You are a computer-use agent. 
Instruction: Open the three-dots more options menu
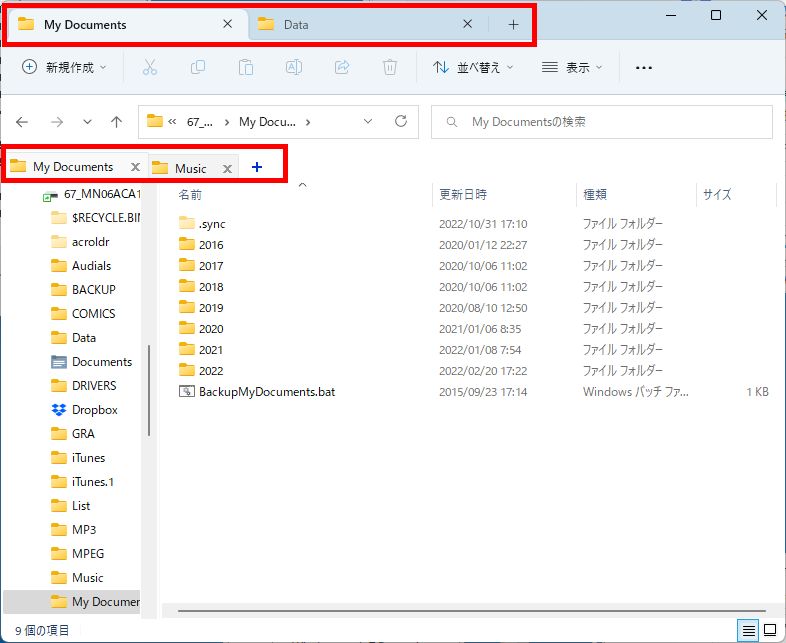coord(644,68)
